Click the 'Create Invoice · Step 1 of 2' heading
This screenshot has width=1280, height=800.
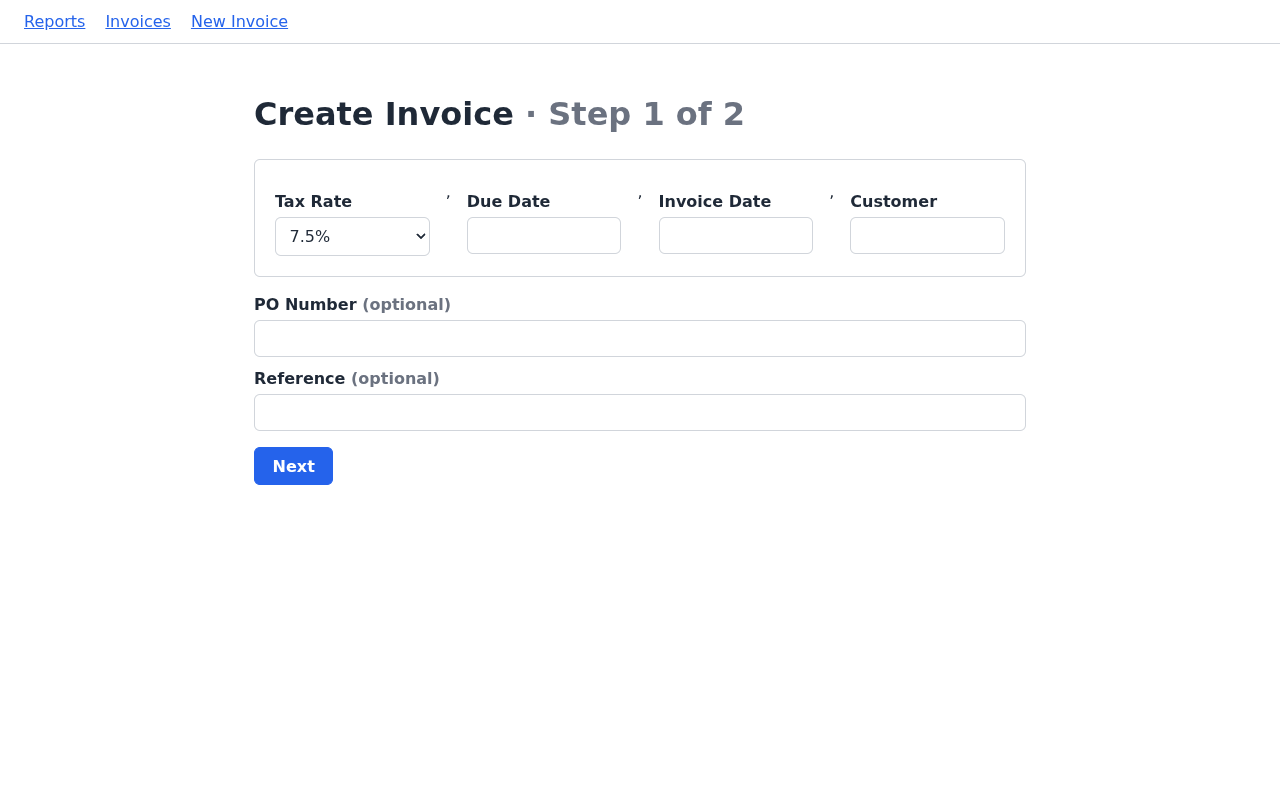499,114
